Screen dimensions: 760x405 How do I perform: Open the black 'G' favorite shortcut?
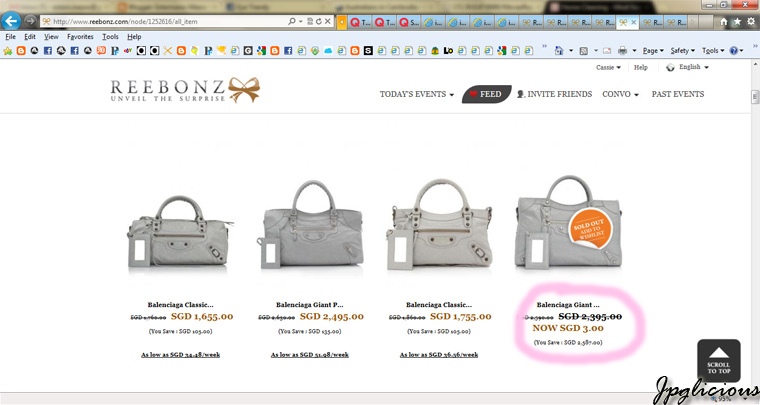click(248, 51)
